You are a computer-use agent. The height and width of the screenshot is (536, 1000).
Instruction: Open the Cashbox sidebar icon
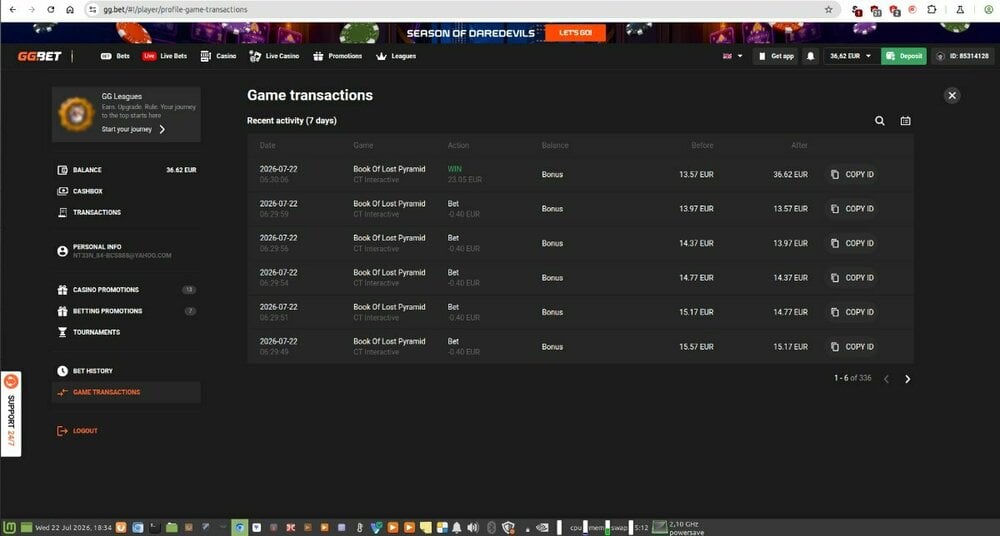(x=62, y=191)
